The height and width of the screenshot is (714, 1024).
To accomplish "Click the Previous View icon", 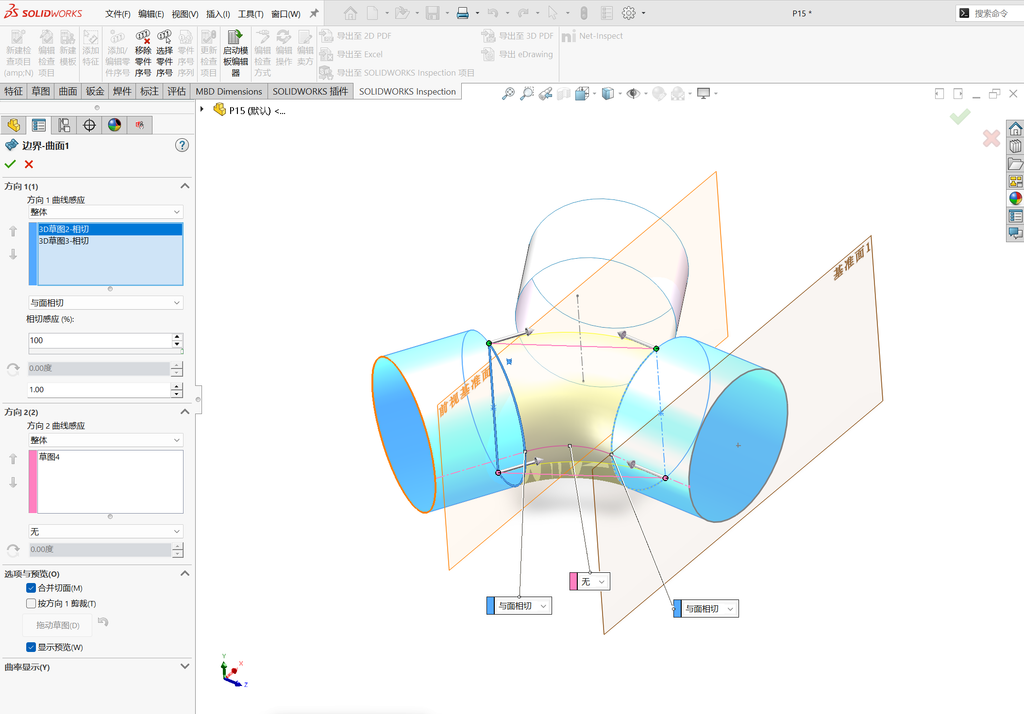I will click(545, 93).
